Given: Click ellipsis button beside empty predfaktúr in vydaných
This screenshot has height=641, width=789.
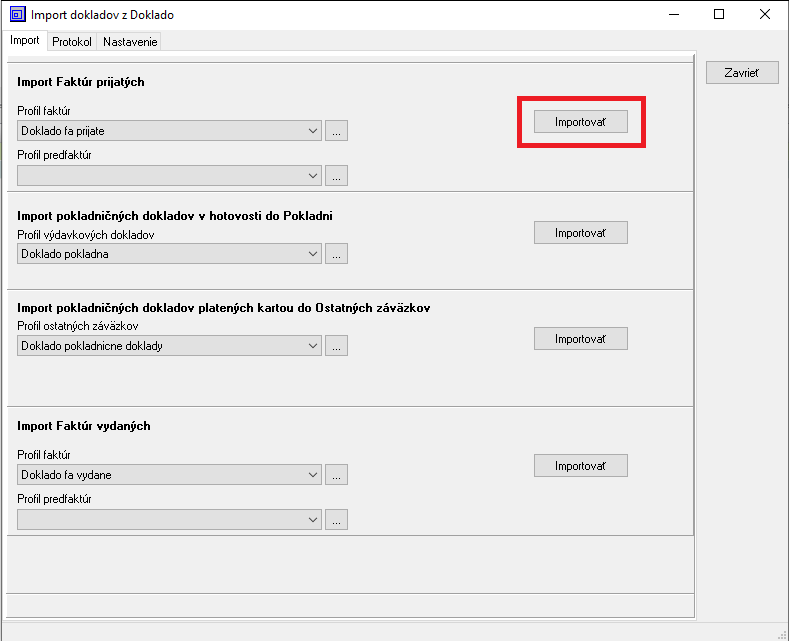Looking at the screenshot, I should [336, 519].
